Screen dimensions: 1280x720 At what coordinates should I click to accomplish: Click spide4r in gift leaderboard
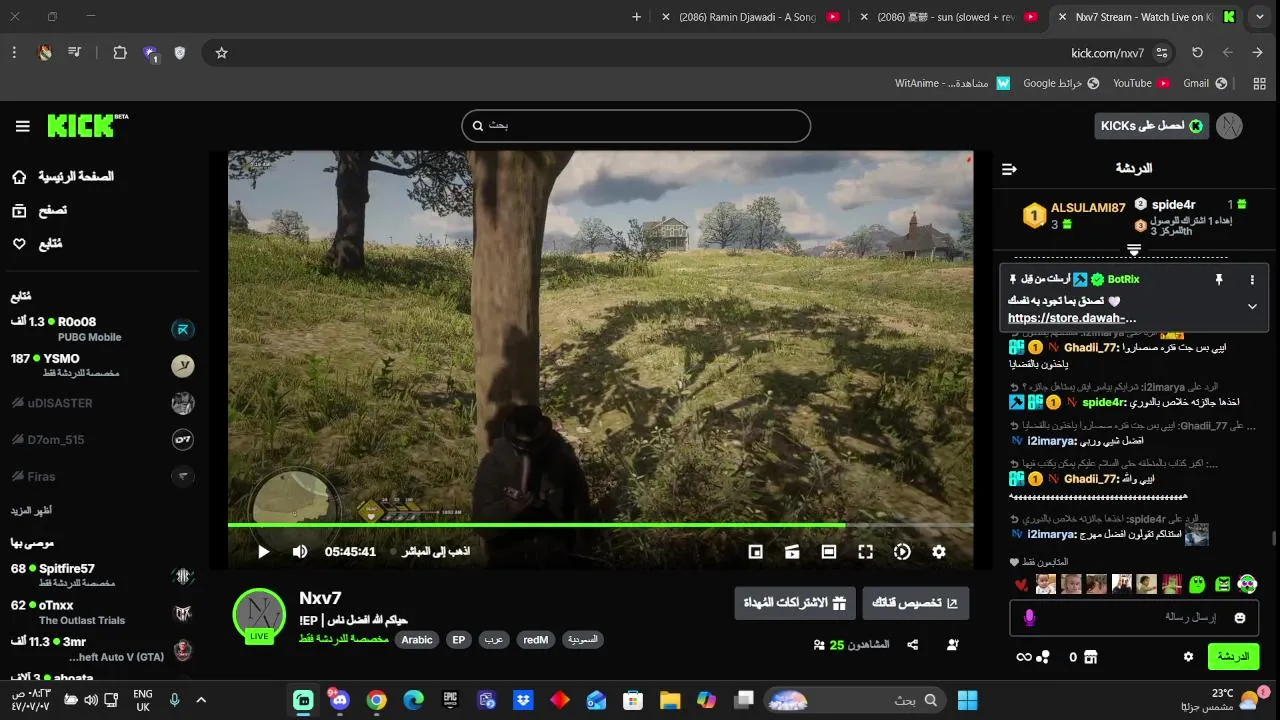point(1173,204)
